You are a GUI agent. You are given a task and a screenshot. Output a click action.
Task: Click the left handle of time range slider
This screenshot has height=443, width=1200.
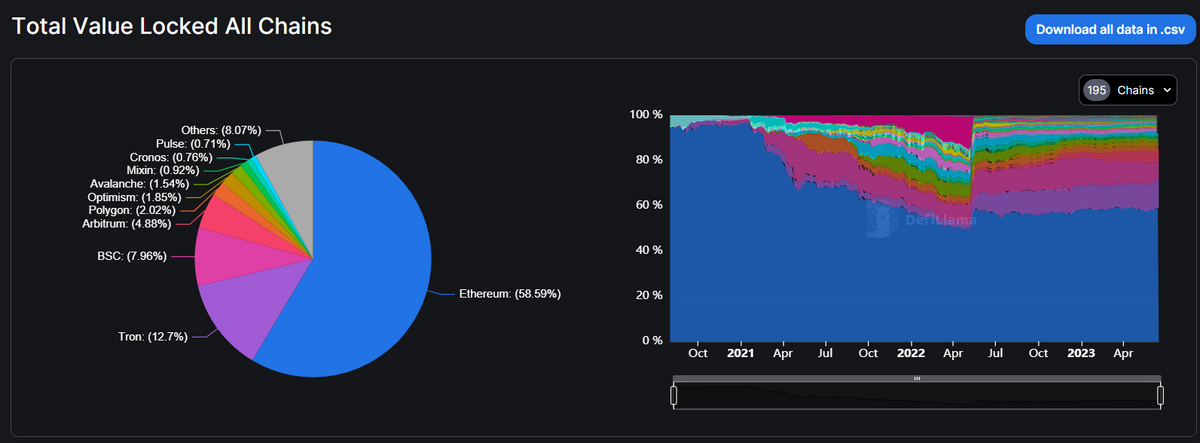click(x=674, y=396)
